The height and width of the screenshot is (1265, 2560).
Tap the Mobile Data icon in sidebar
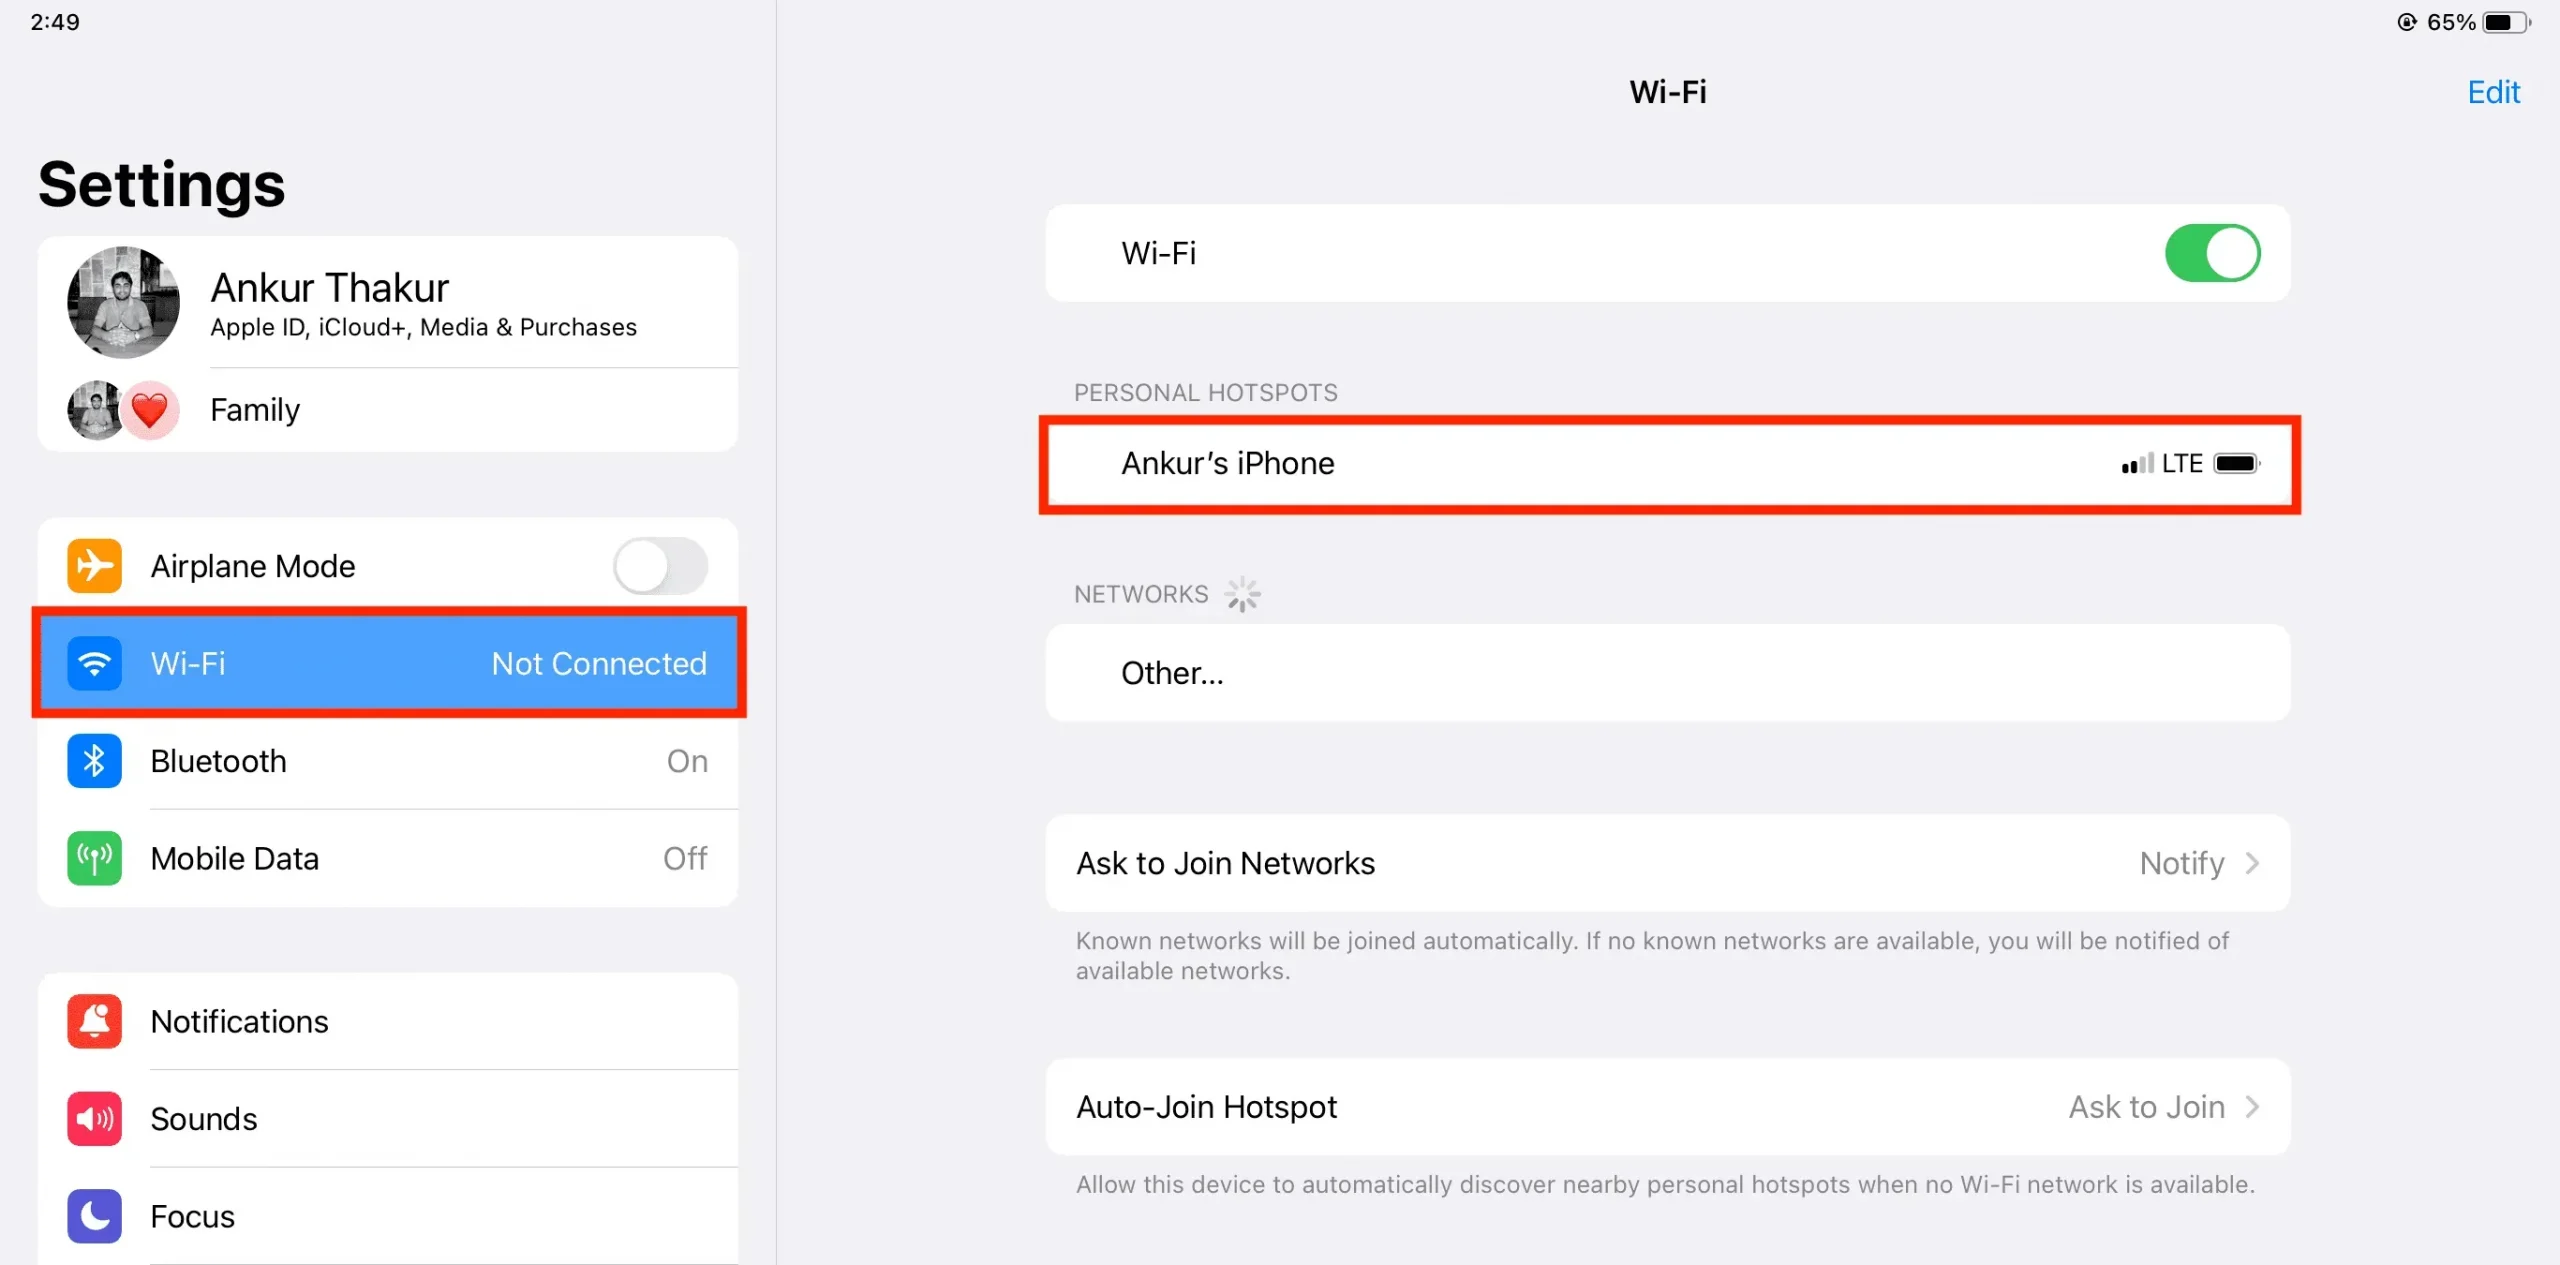tap(93, 859)
